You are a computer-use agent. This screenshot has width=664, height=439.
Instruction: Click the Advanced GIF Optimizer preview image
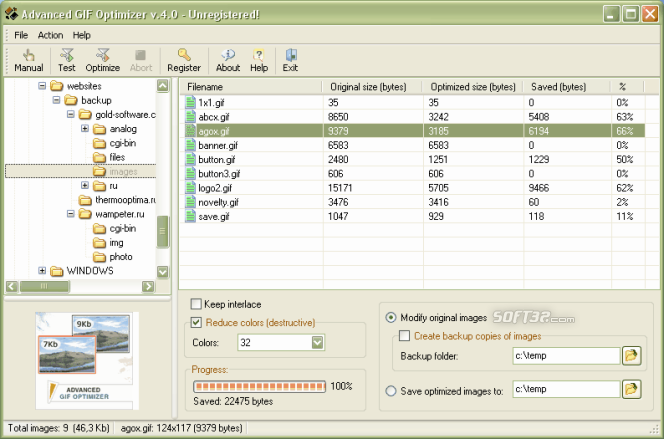click(87, 361)
